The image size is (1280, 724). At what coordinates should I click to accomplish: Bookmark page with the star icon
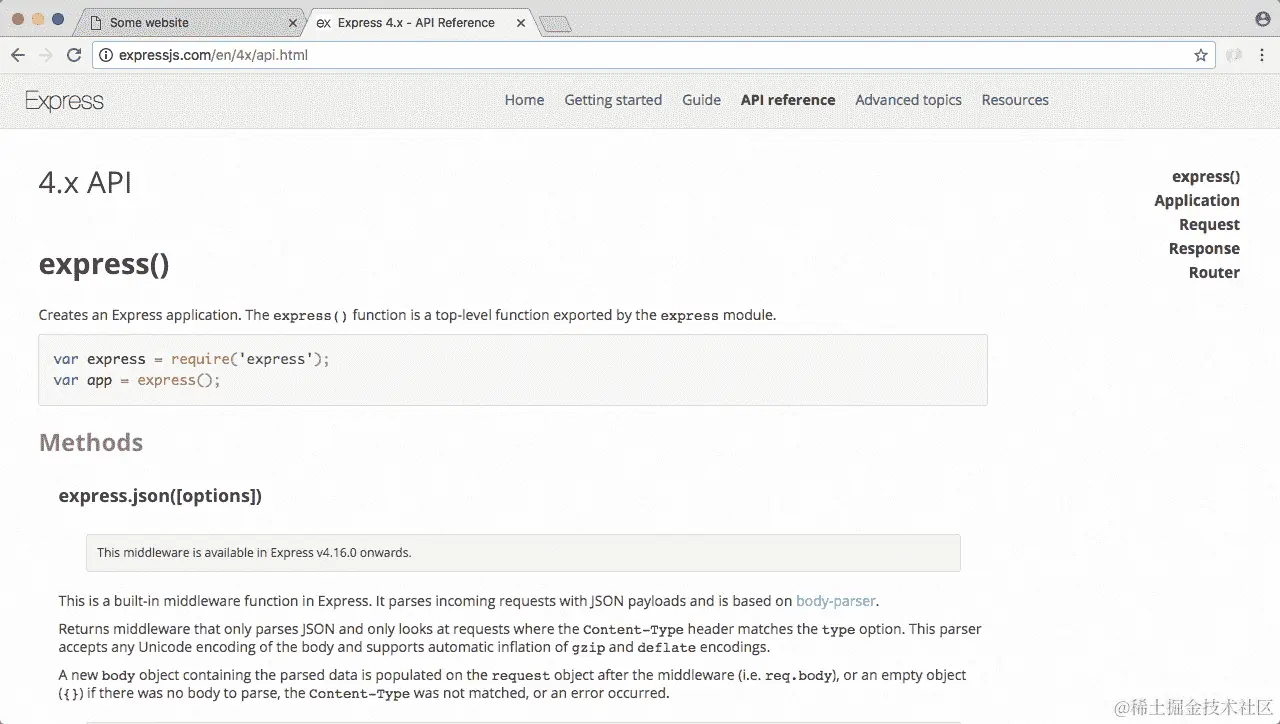1201,55
